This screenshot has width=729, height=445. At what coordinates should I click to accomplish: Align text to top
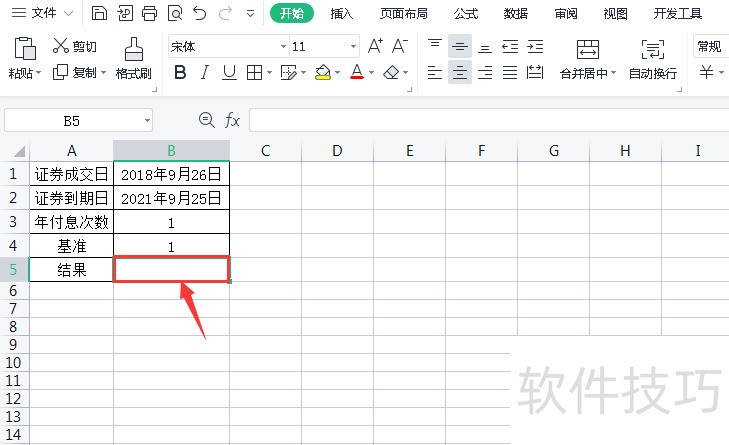(435, 46)
